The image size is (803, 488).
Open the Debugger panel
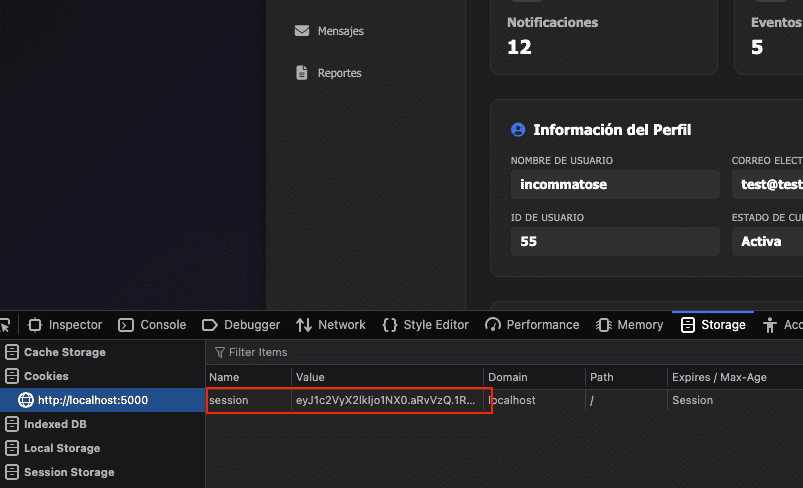pyautogui.click(x=241, y=325)
